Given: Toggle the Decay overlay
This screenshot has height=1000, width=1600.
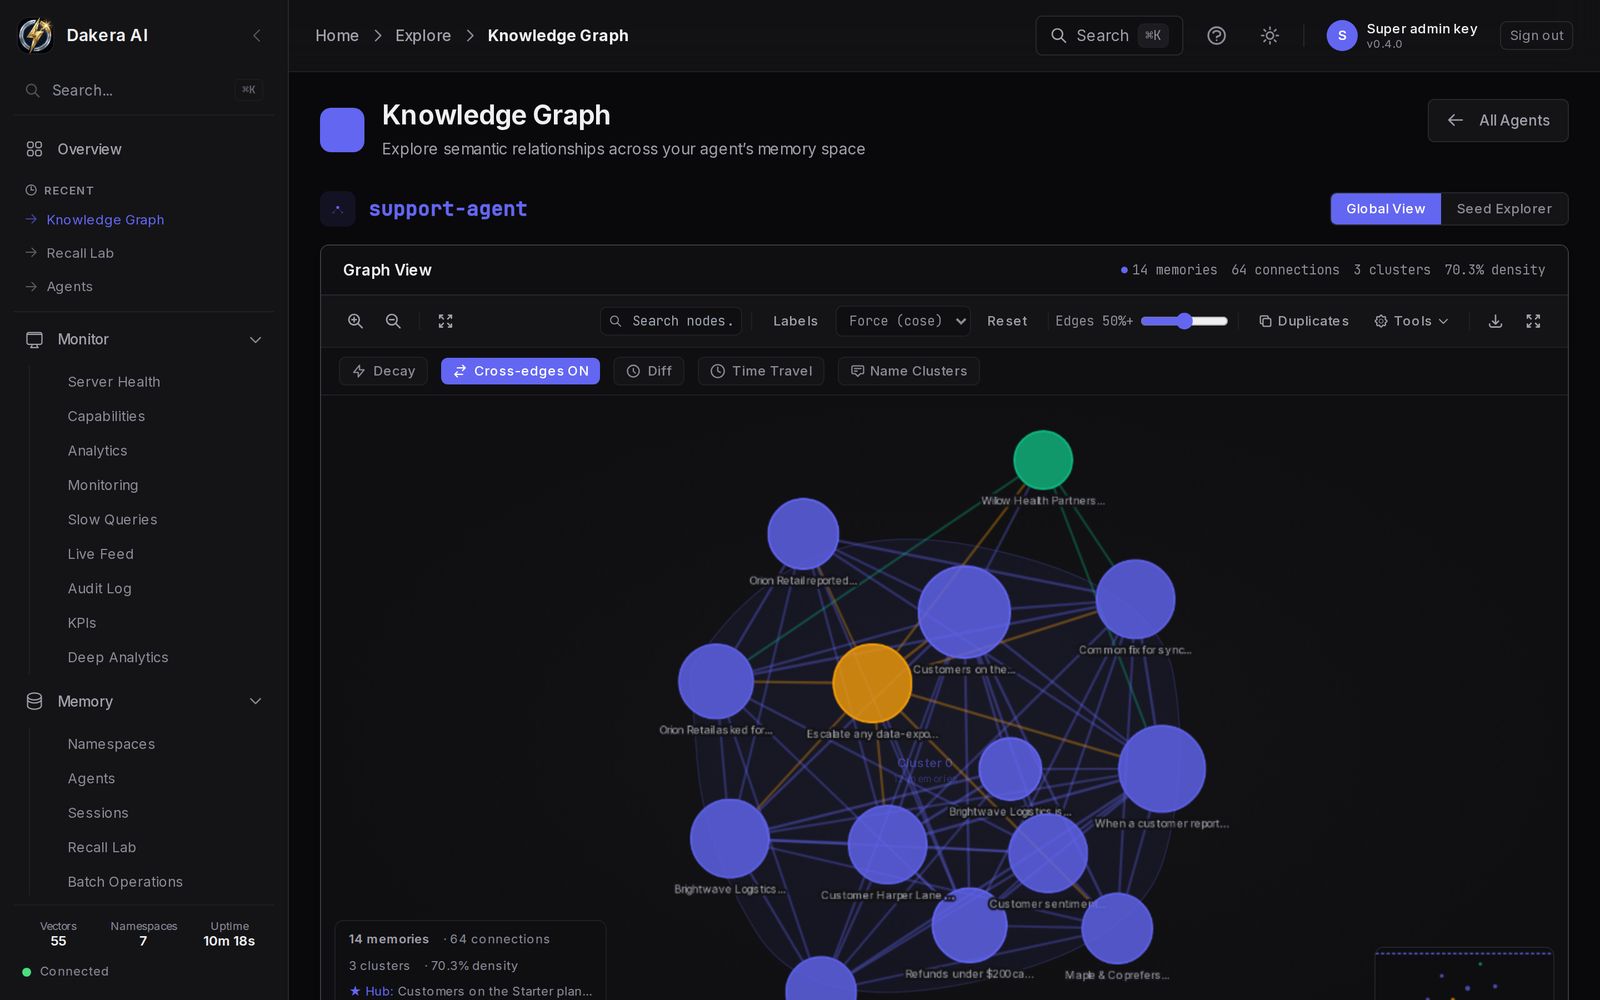Looking at the screenshot, I should tap(383, 371).
